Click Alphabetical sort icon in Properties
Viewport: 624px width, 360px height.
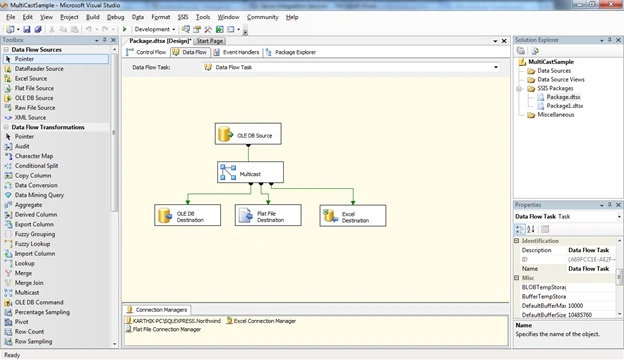[531, 229]
